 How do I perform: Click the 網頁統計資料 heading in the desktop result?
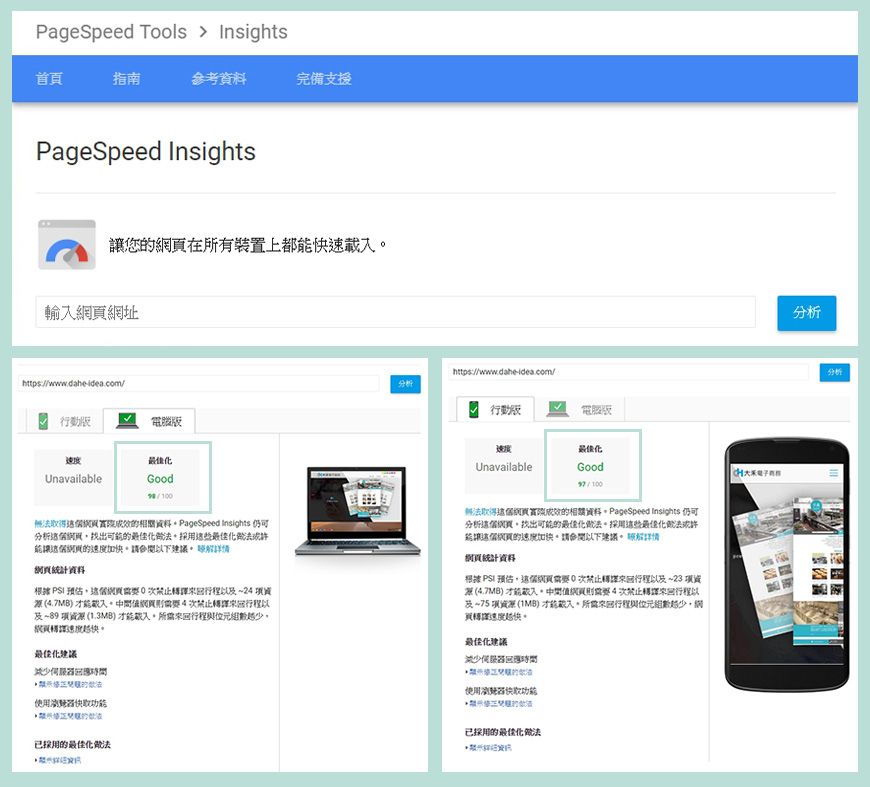tap(60, 570)
